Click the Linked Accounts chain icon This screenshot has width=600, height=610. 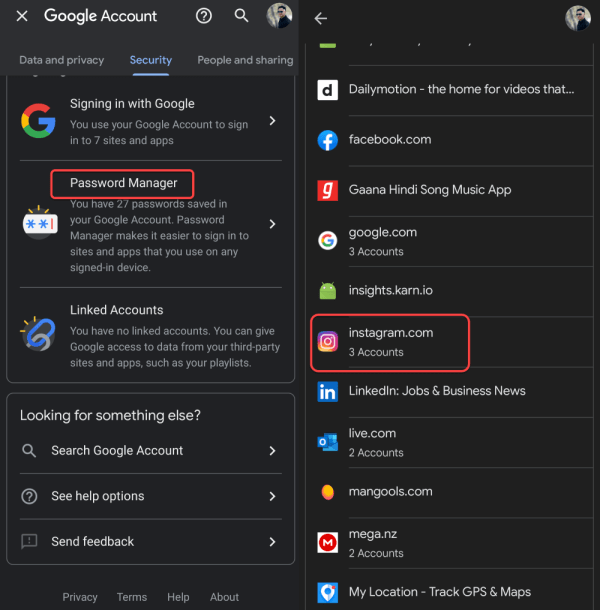[38, 334]
